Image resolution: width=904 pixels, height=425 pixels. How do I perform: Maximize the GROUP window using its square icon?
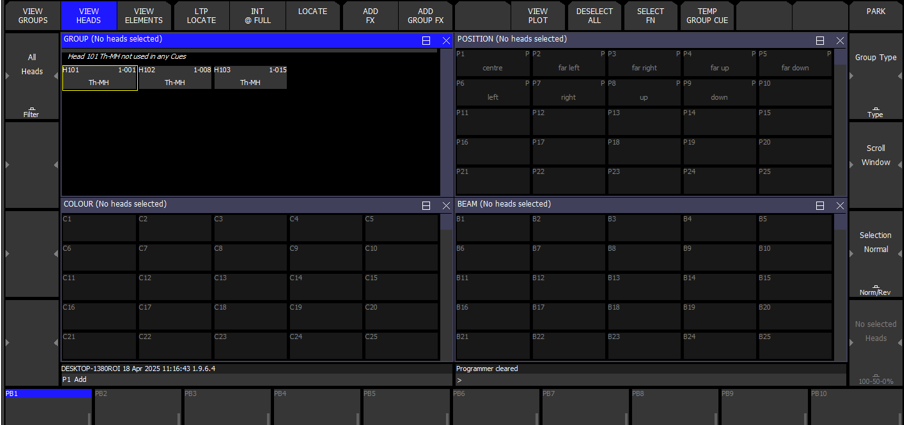(x=427, y=41)
